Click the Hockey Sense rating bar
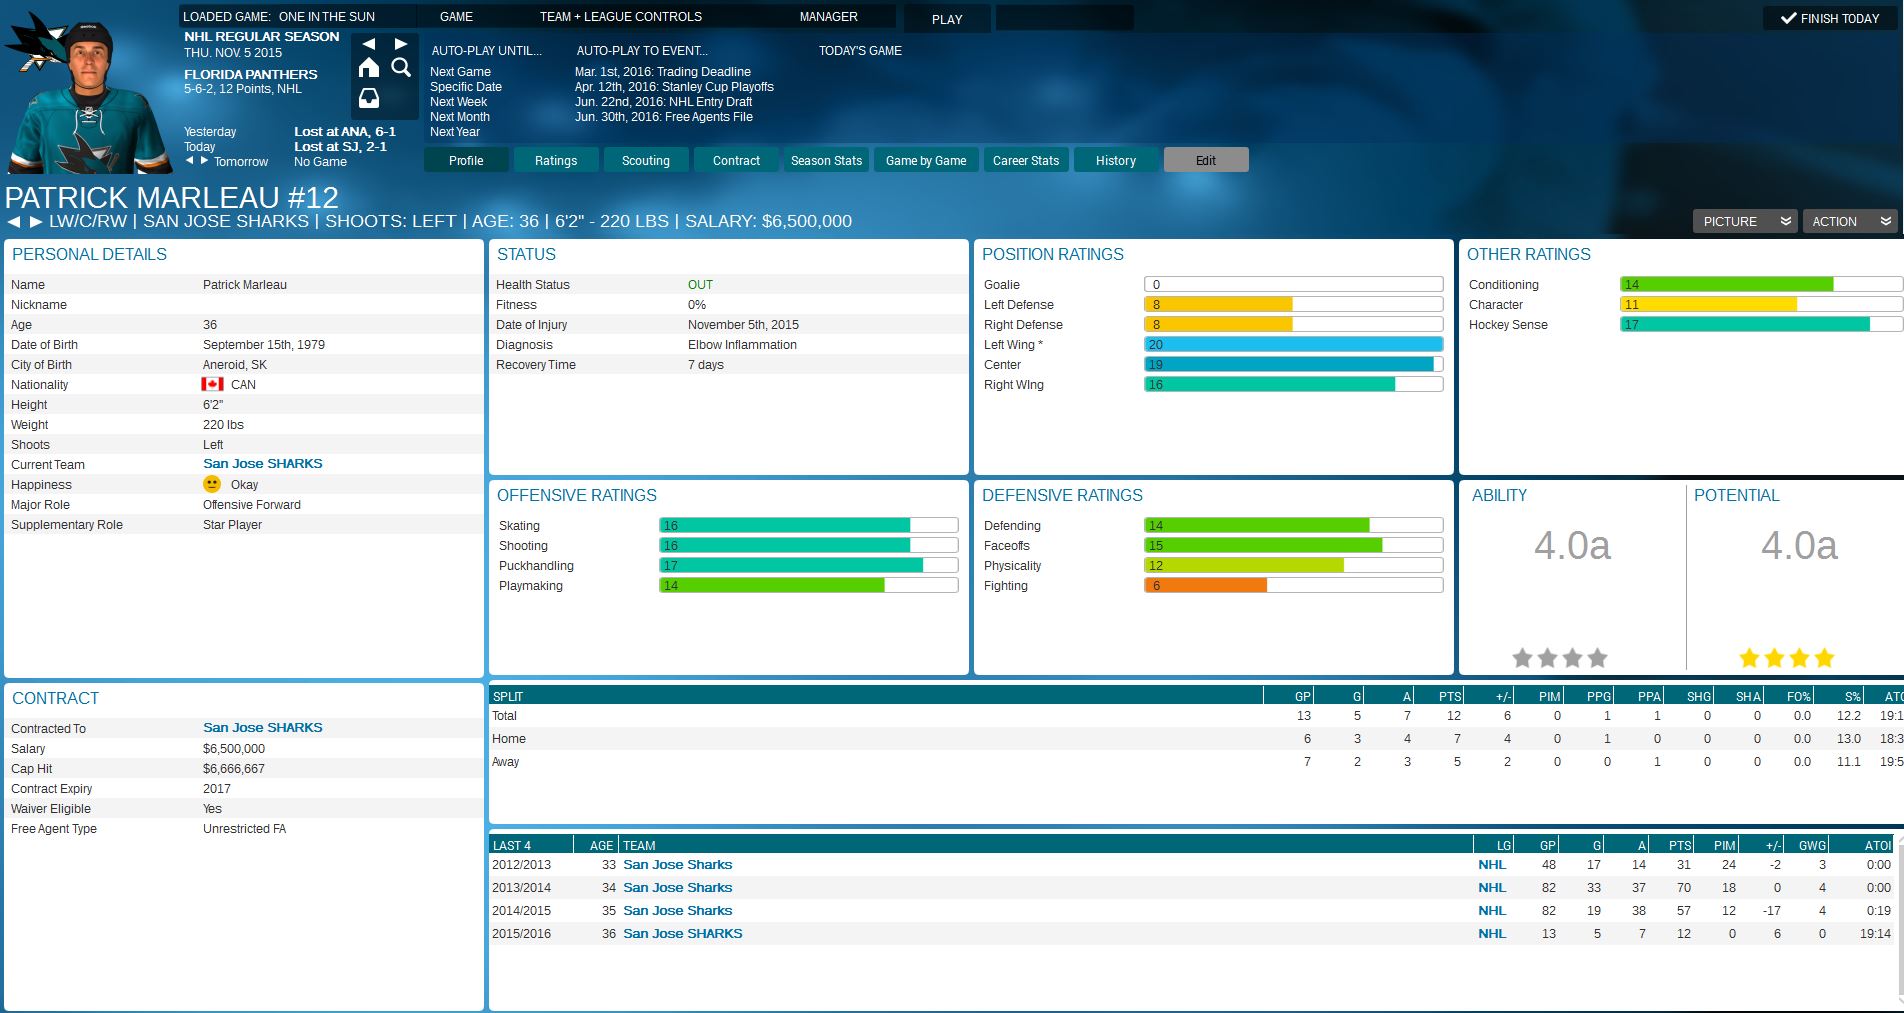Screen dimensions: 1904x1013 1758,325
